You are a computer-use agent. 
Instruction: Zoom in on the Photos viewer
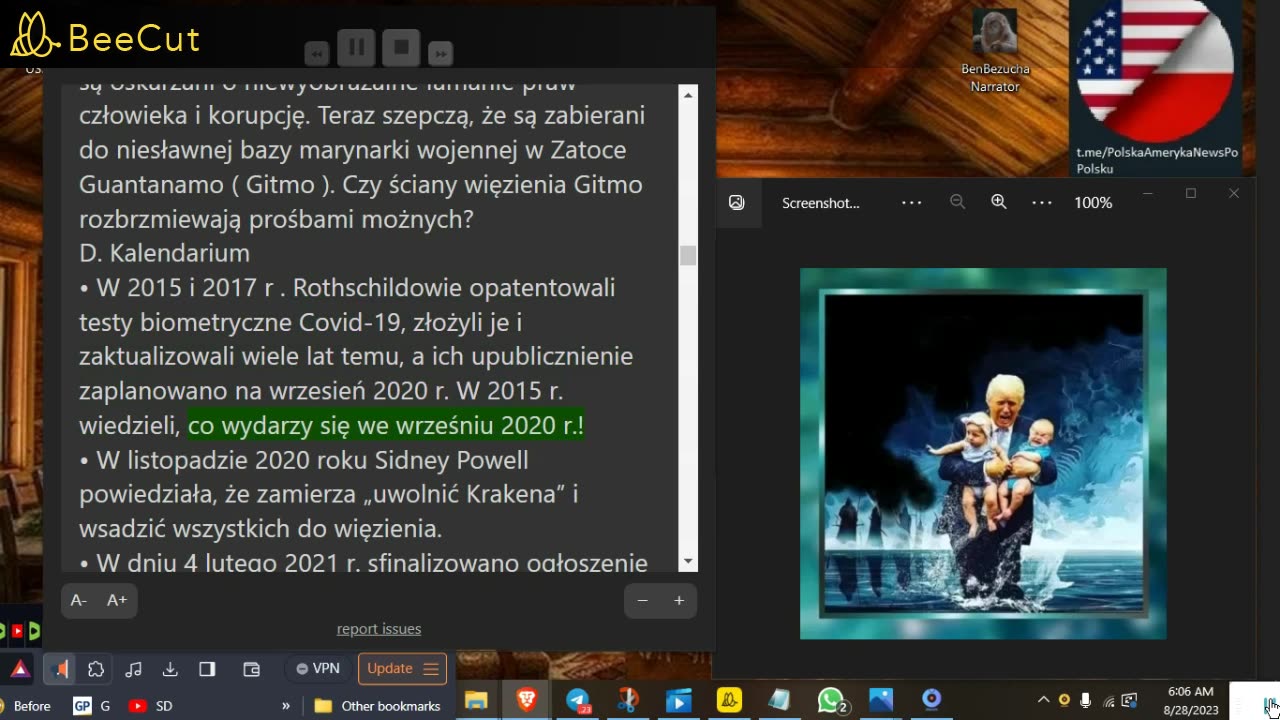tap(998, 202)
